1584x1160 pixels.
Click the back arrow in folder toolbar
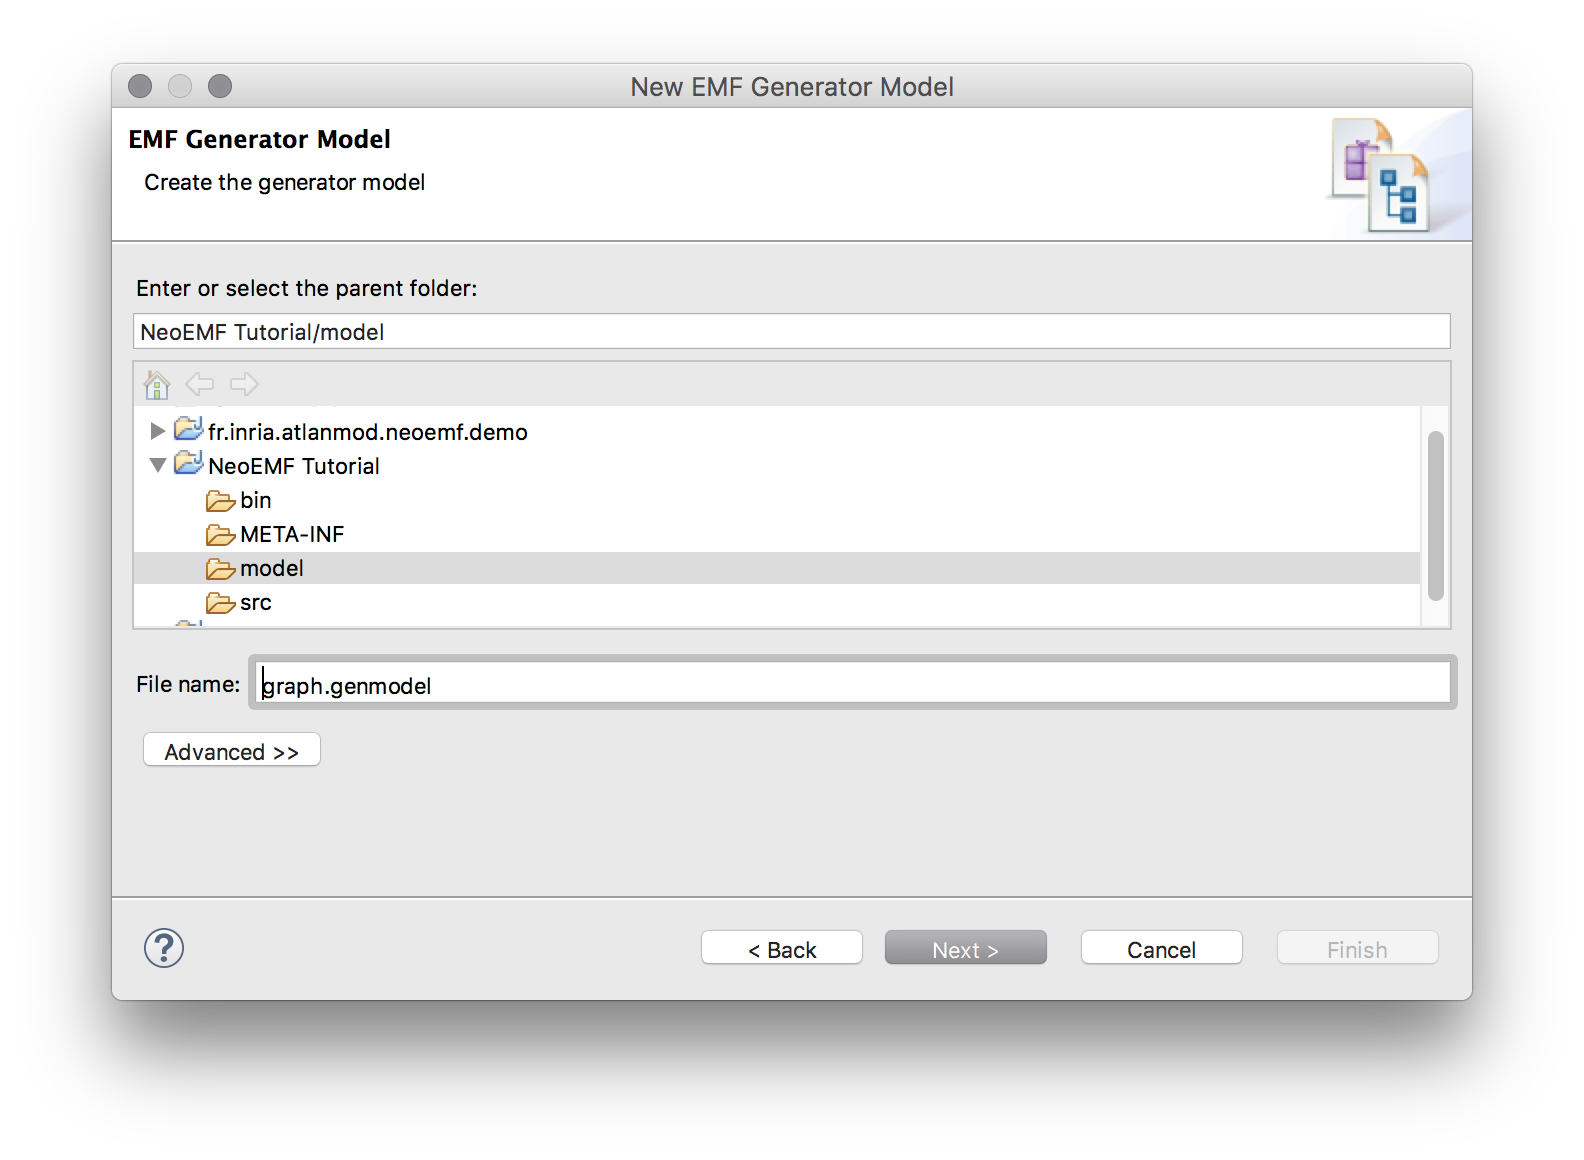click(x=200, y=384)
